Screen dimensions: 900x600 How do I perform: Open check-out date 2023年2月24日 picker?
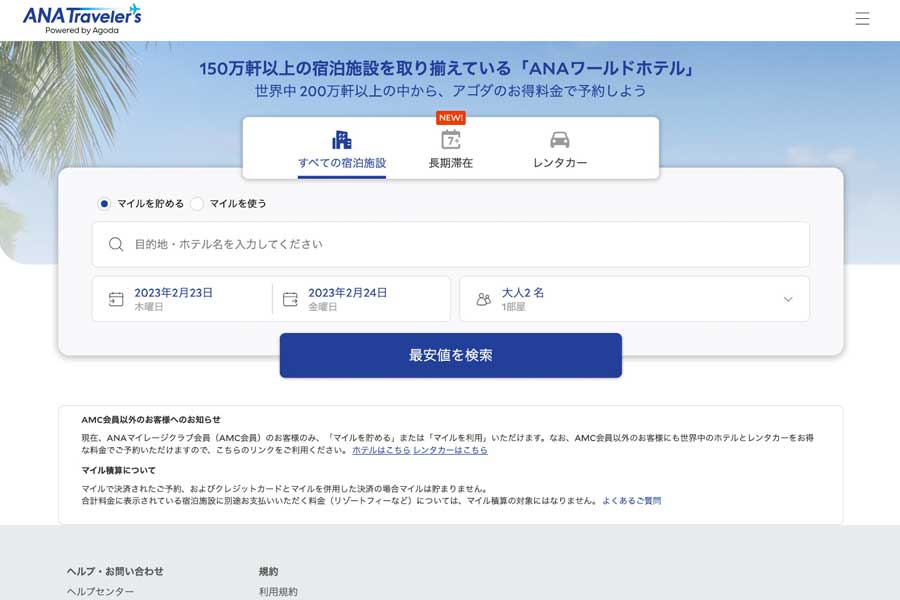362,299
